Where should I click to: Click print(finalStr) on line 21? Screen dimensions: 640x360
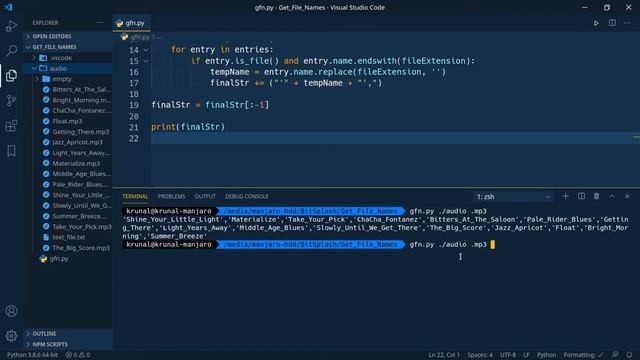tap(188, 127)
